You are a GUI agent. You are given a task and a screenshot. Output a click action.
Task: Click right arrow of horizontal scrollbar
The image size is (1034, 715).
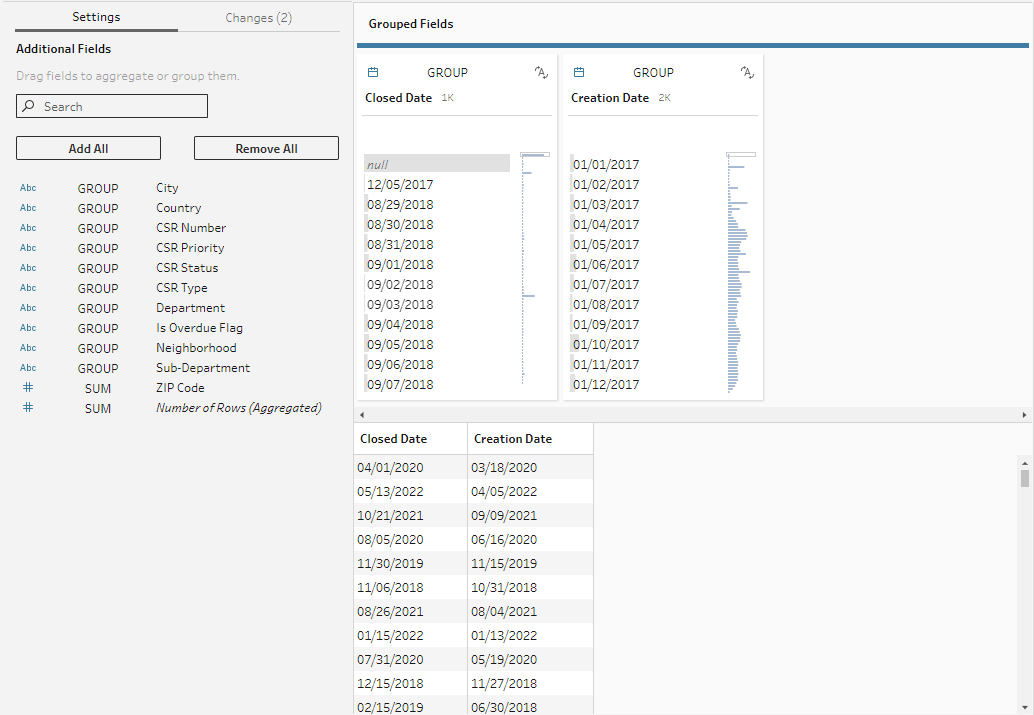[1024, 414]
